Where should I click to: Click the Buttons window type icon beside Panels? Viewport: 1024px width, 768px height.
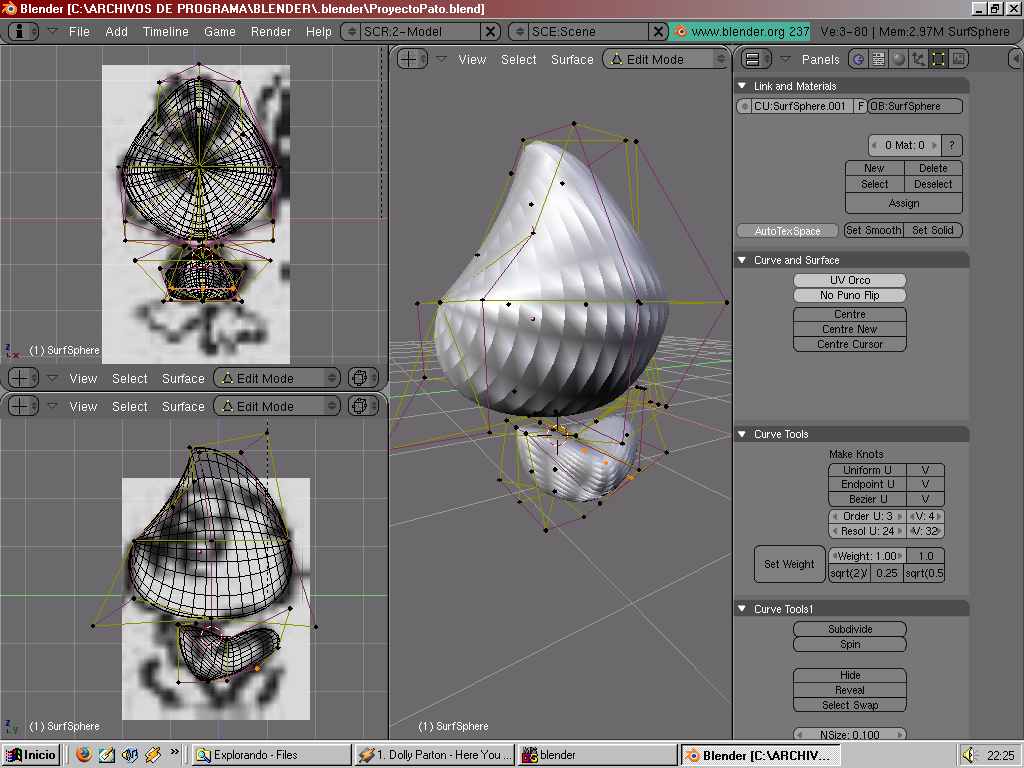[755, 59]
